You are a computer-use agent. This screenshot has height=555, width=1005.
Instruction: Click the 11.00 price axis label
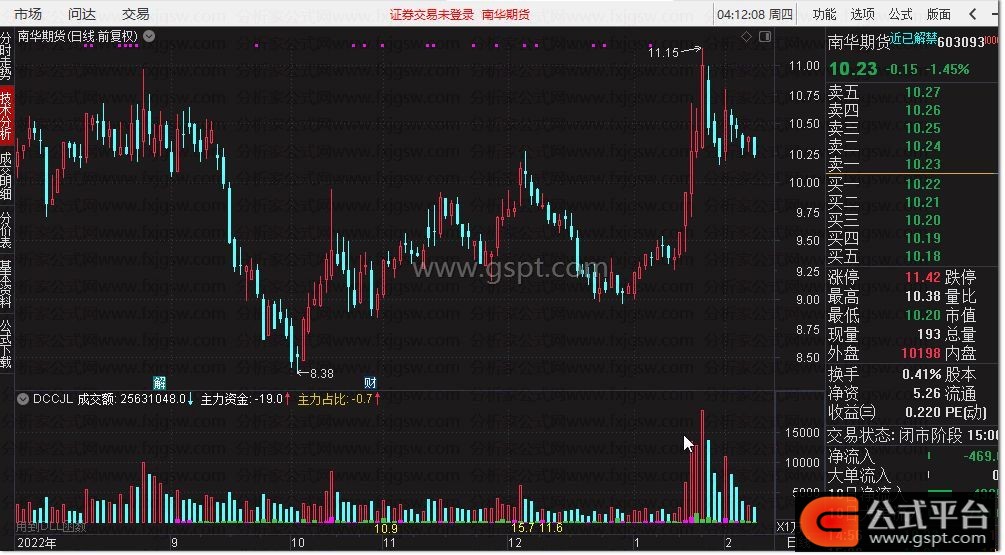click(x=804, y=65)
